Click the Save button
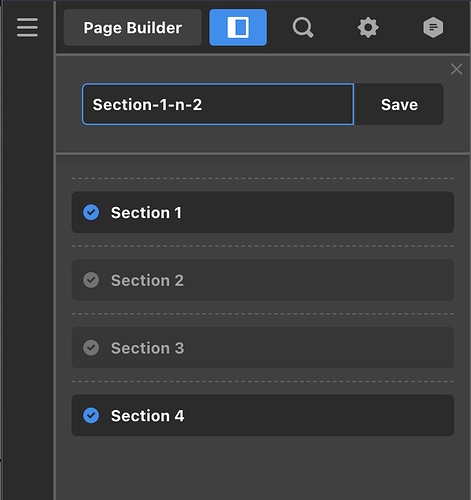Viewport: 471px width, 500px height. (x=399, y=104)
